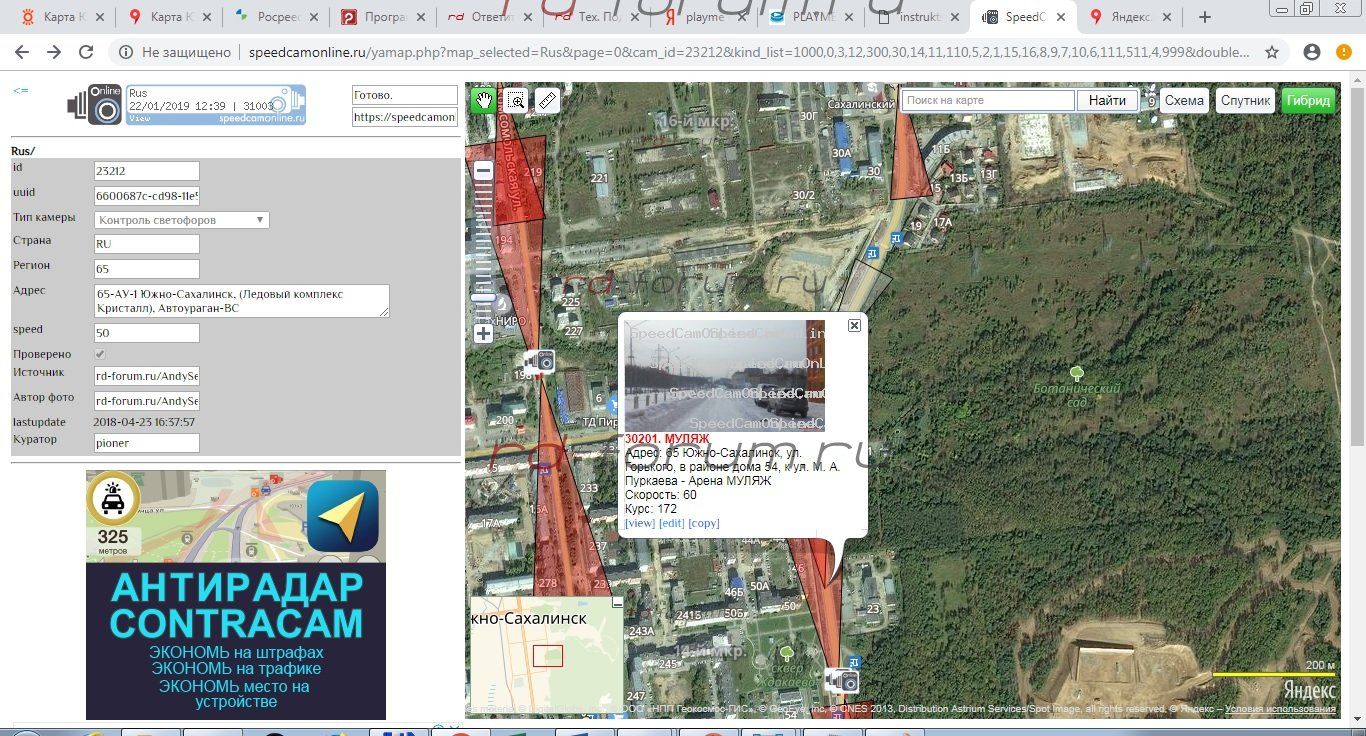Image resolution: width=1366 pixels, height=736 pixels.
Task: Click the SpeedCamOnline camera logo
Action: click(x=96, y=104)
